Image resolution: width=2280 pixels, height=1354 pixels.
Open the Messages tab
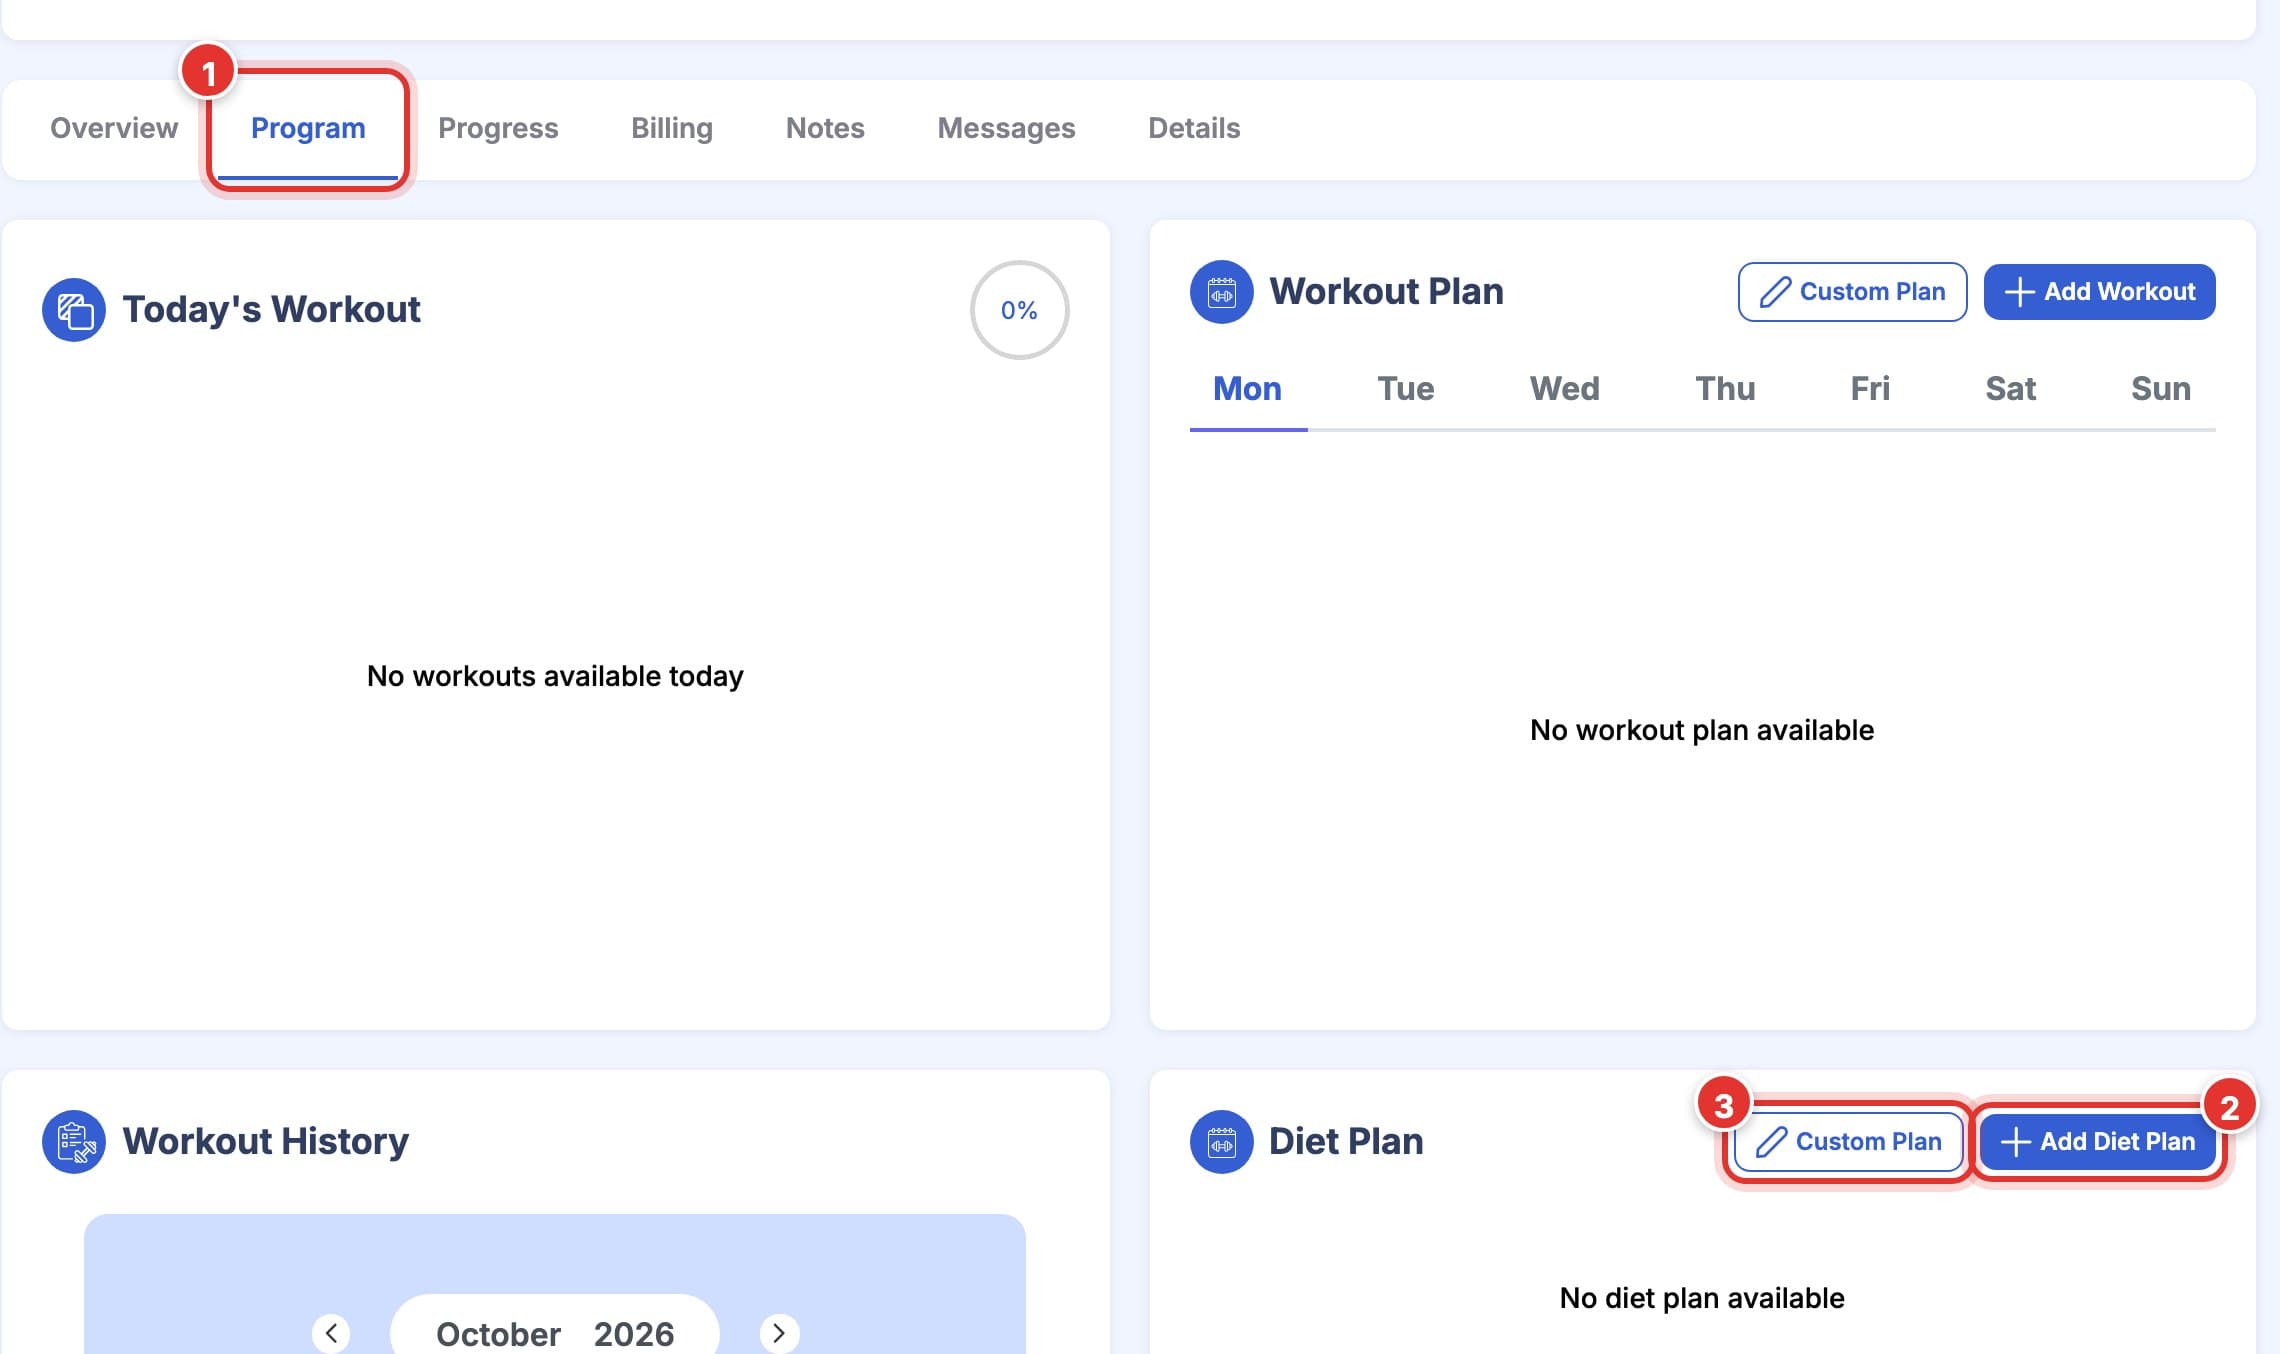coord(1006,128)
